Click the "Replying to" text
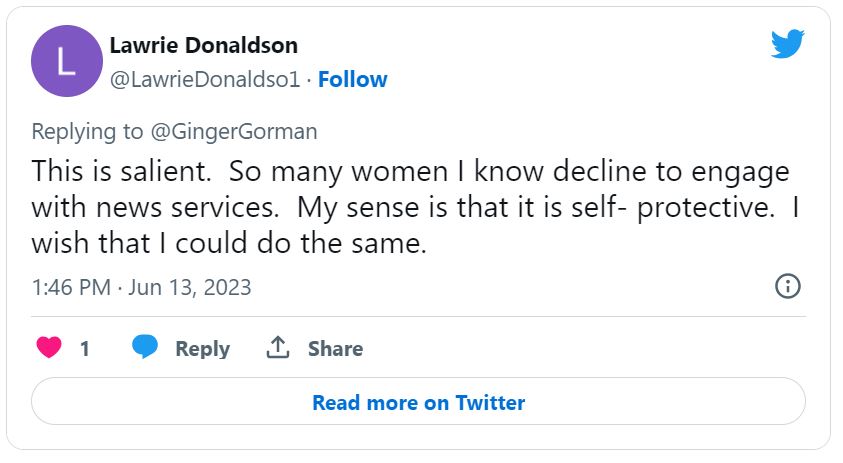 (84, 131)
